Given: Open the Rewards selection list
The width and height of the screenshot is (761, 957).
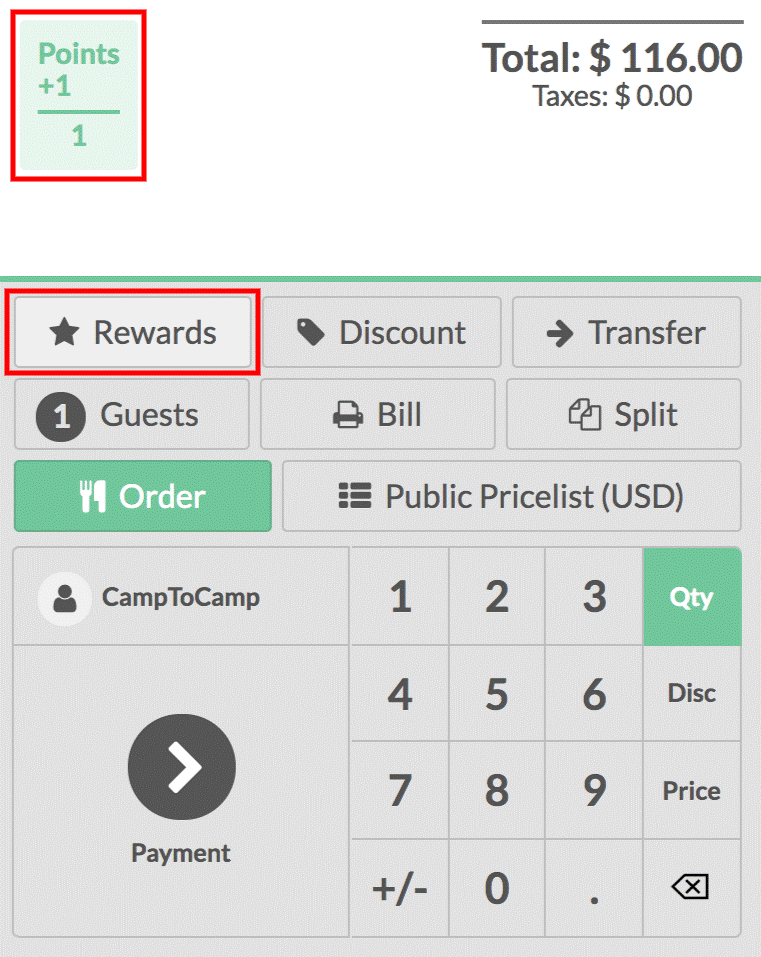Looking at the screenshot, I should [x=133, y=332].
